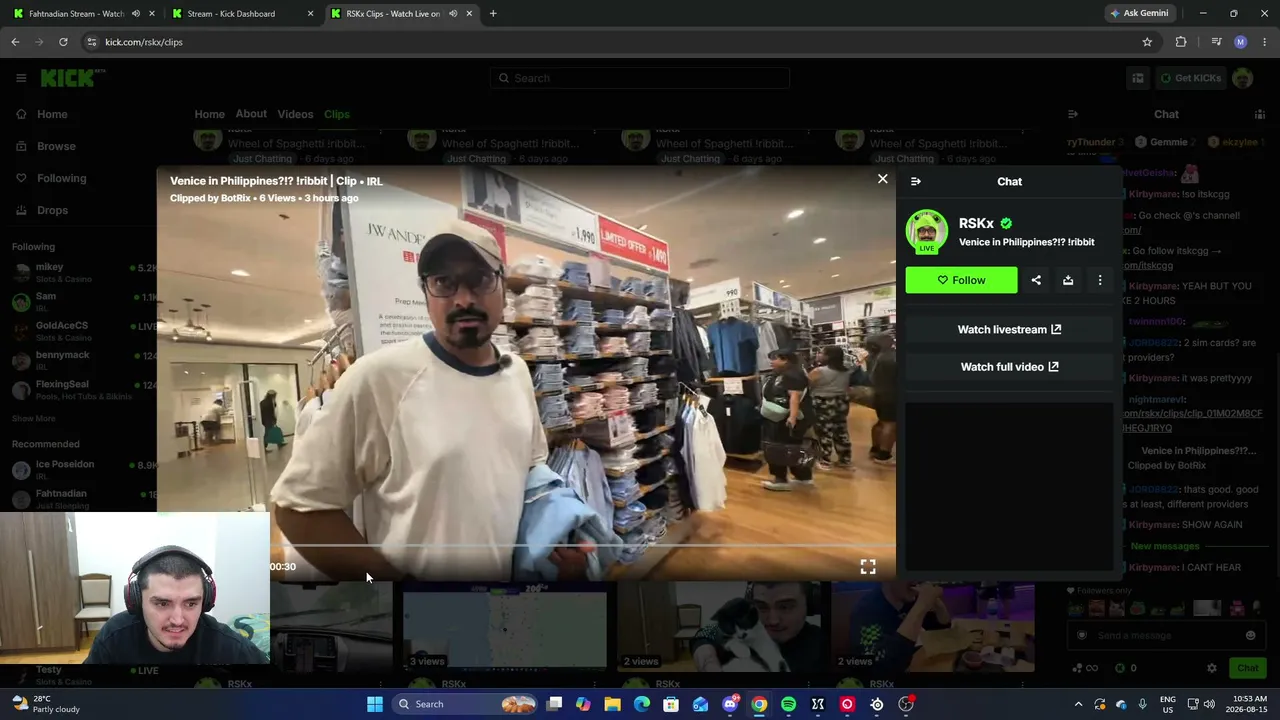Switch to the channel About tab

[251, 114]
